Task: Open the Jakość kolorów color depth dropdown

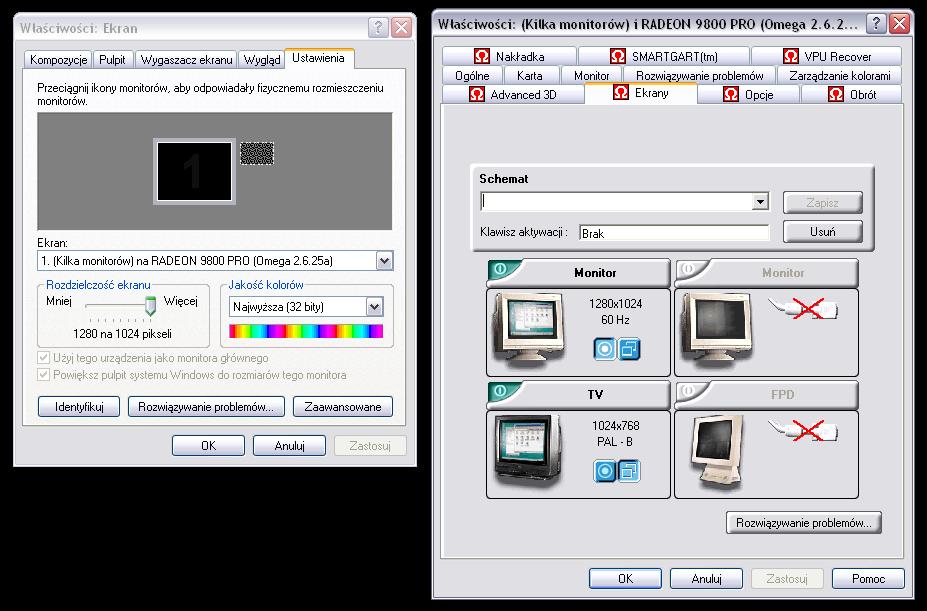Action: [x=375, y=307]
